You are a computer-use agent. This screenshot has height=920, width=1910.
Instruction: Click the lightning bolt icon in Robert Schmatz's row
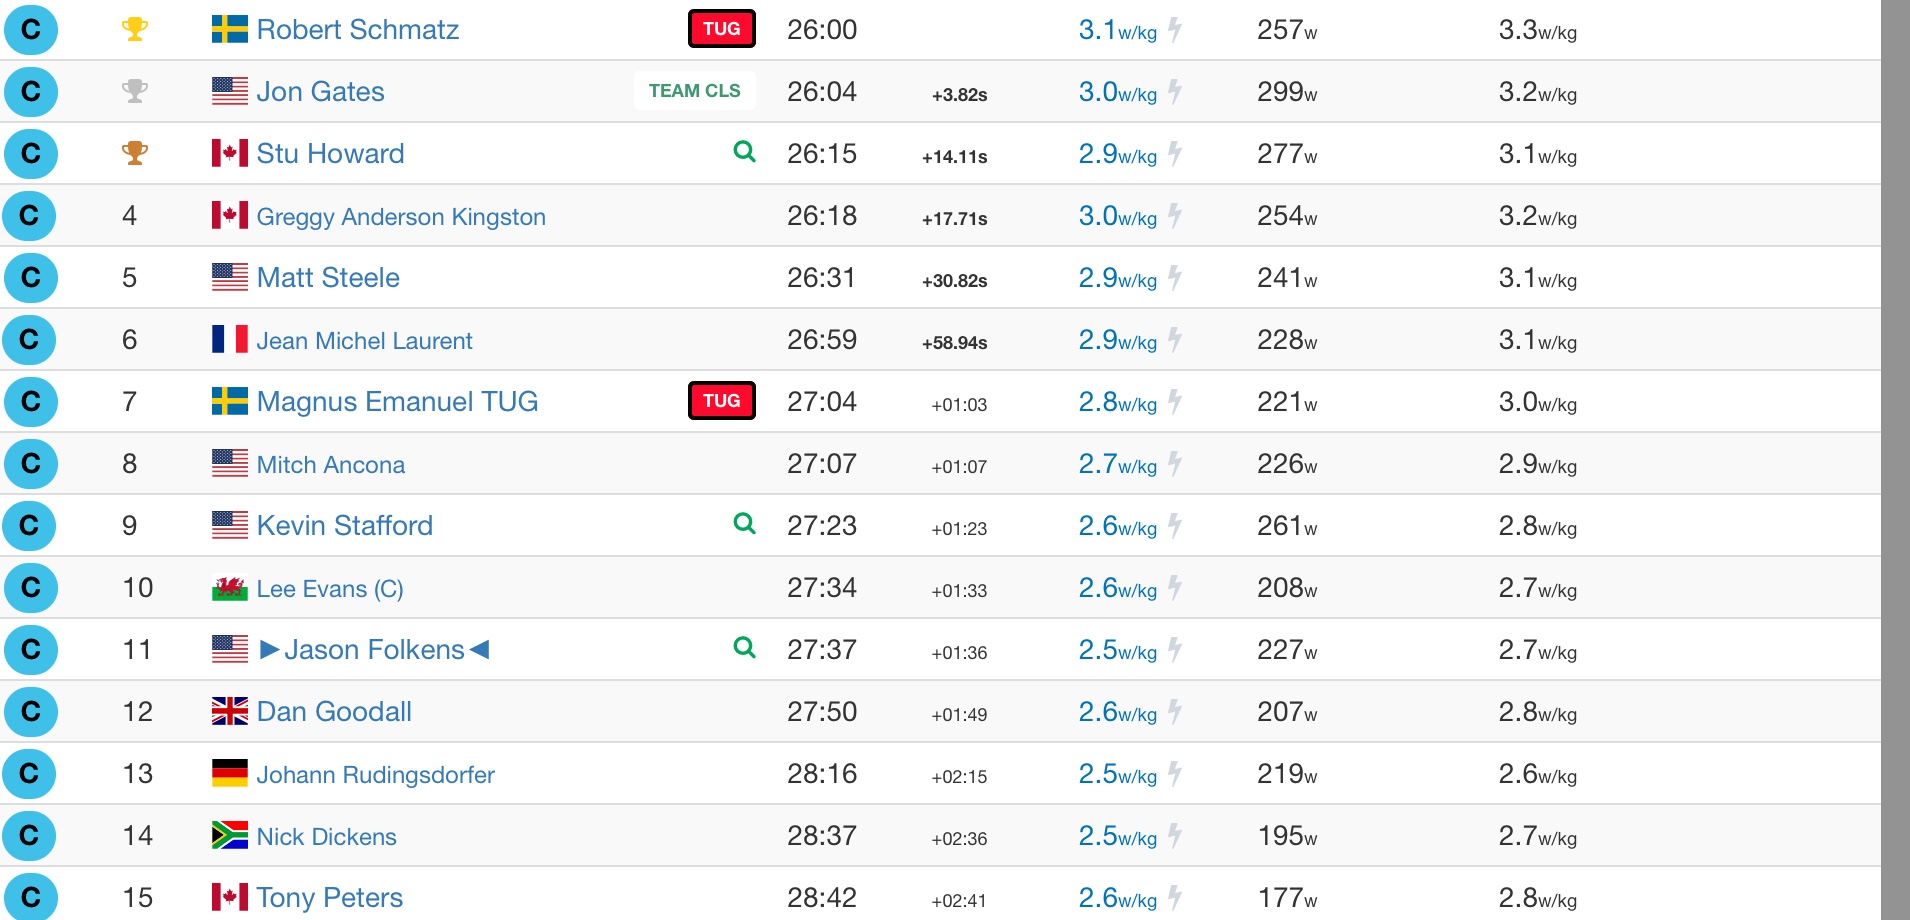click(x=1176, y=30)
